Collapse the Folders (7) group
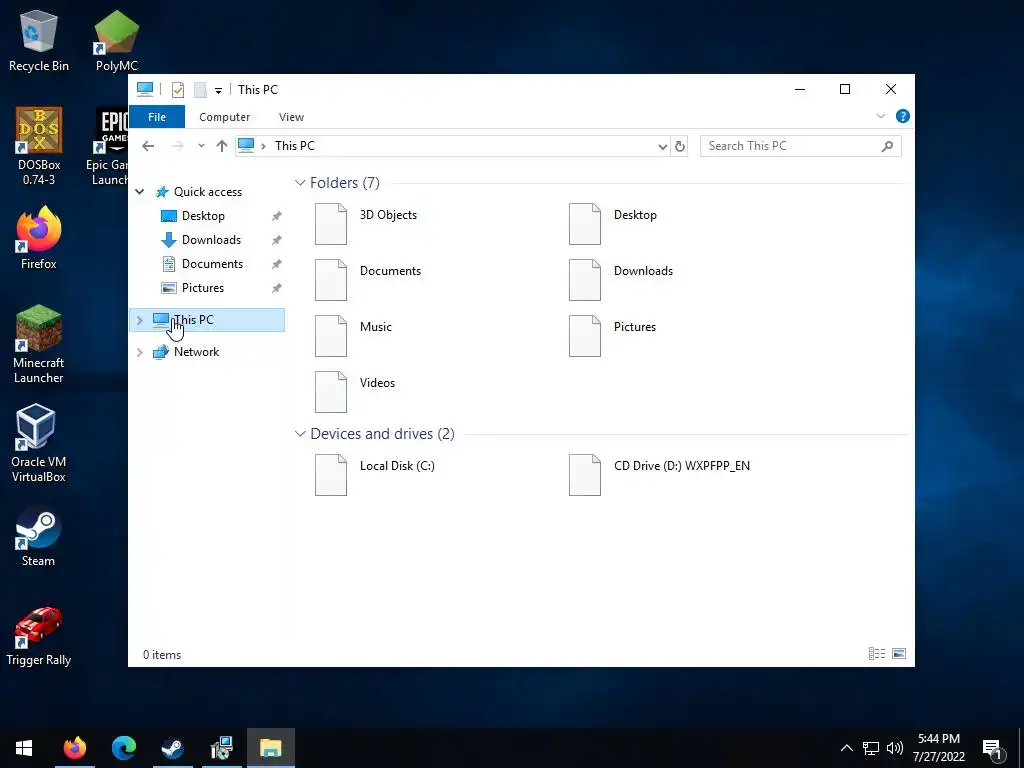This screenshot has width=1024, height=768. pos(300,183)
